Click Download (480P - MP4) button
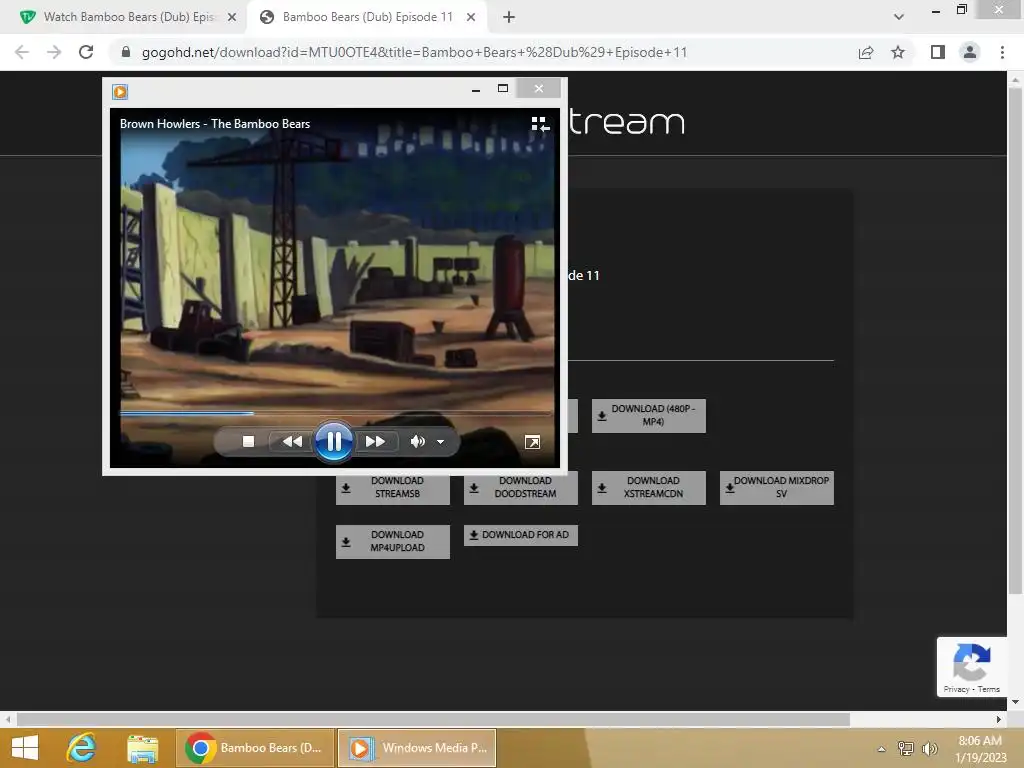The image size is (1024, 768). tap(648, 415)
